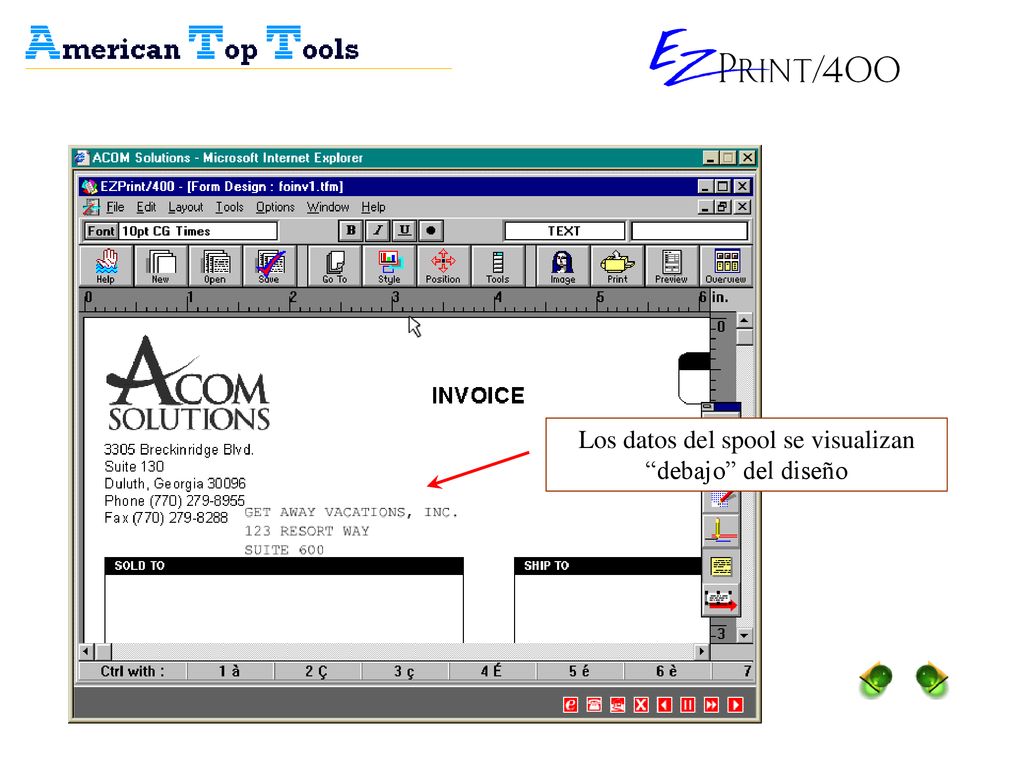This screenshot has height=768, width=1024.
Task: Click the '1 à' character key cell
Action: [229, 671]
